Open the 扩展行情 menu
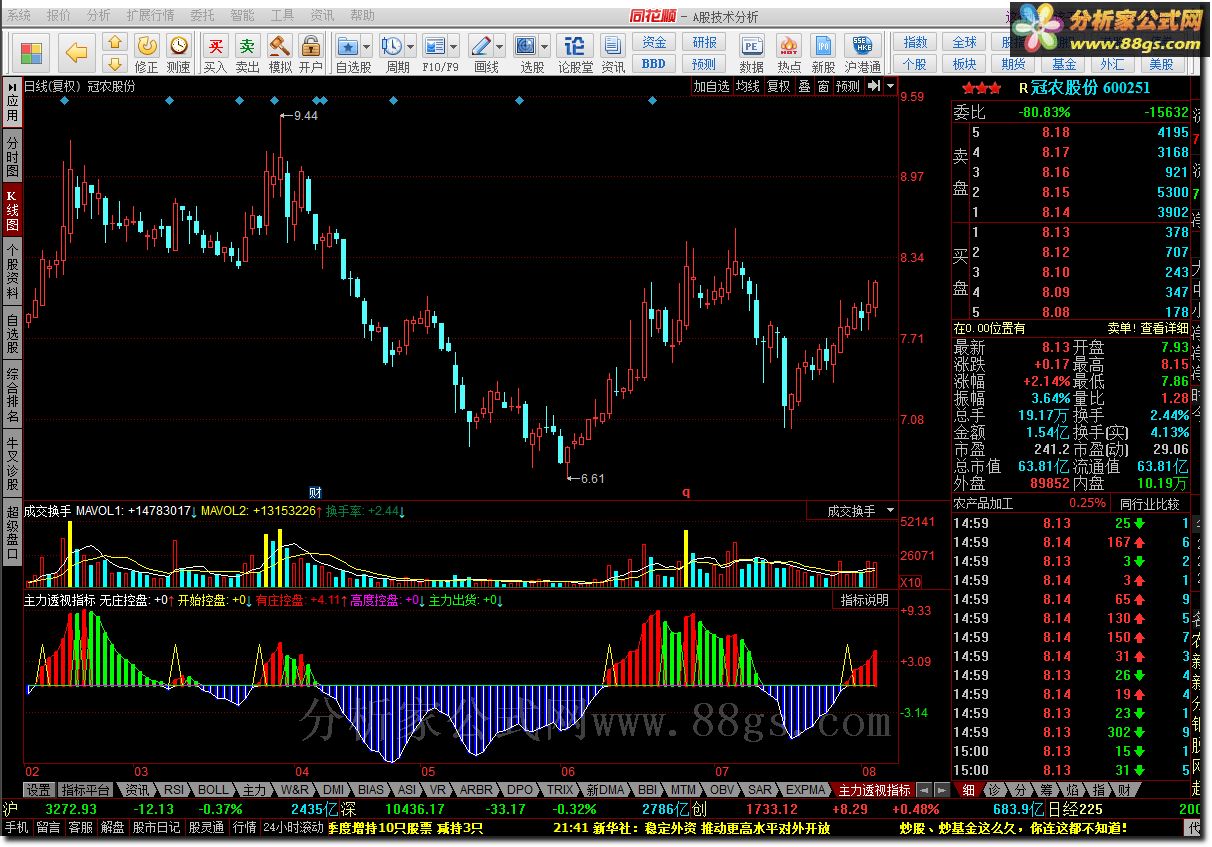Screen dimensions: 1212x847 click(x=150, y=16)
